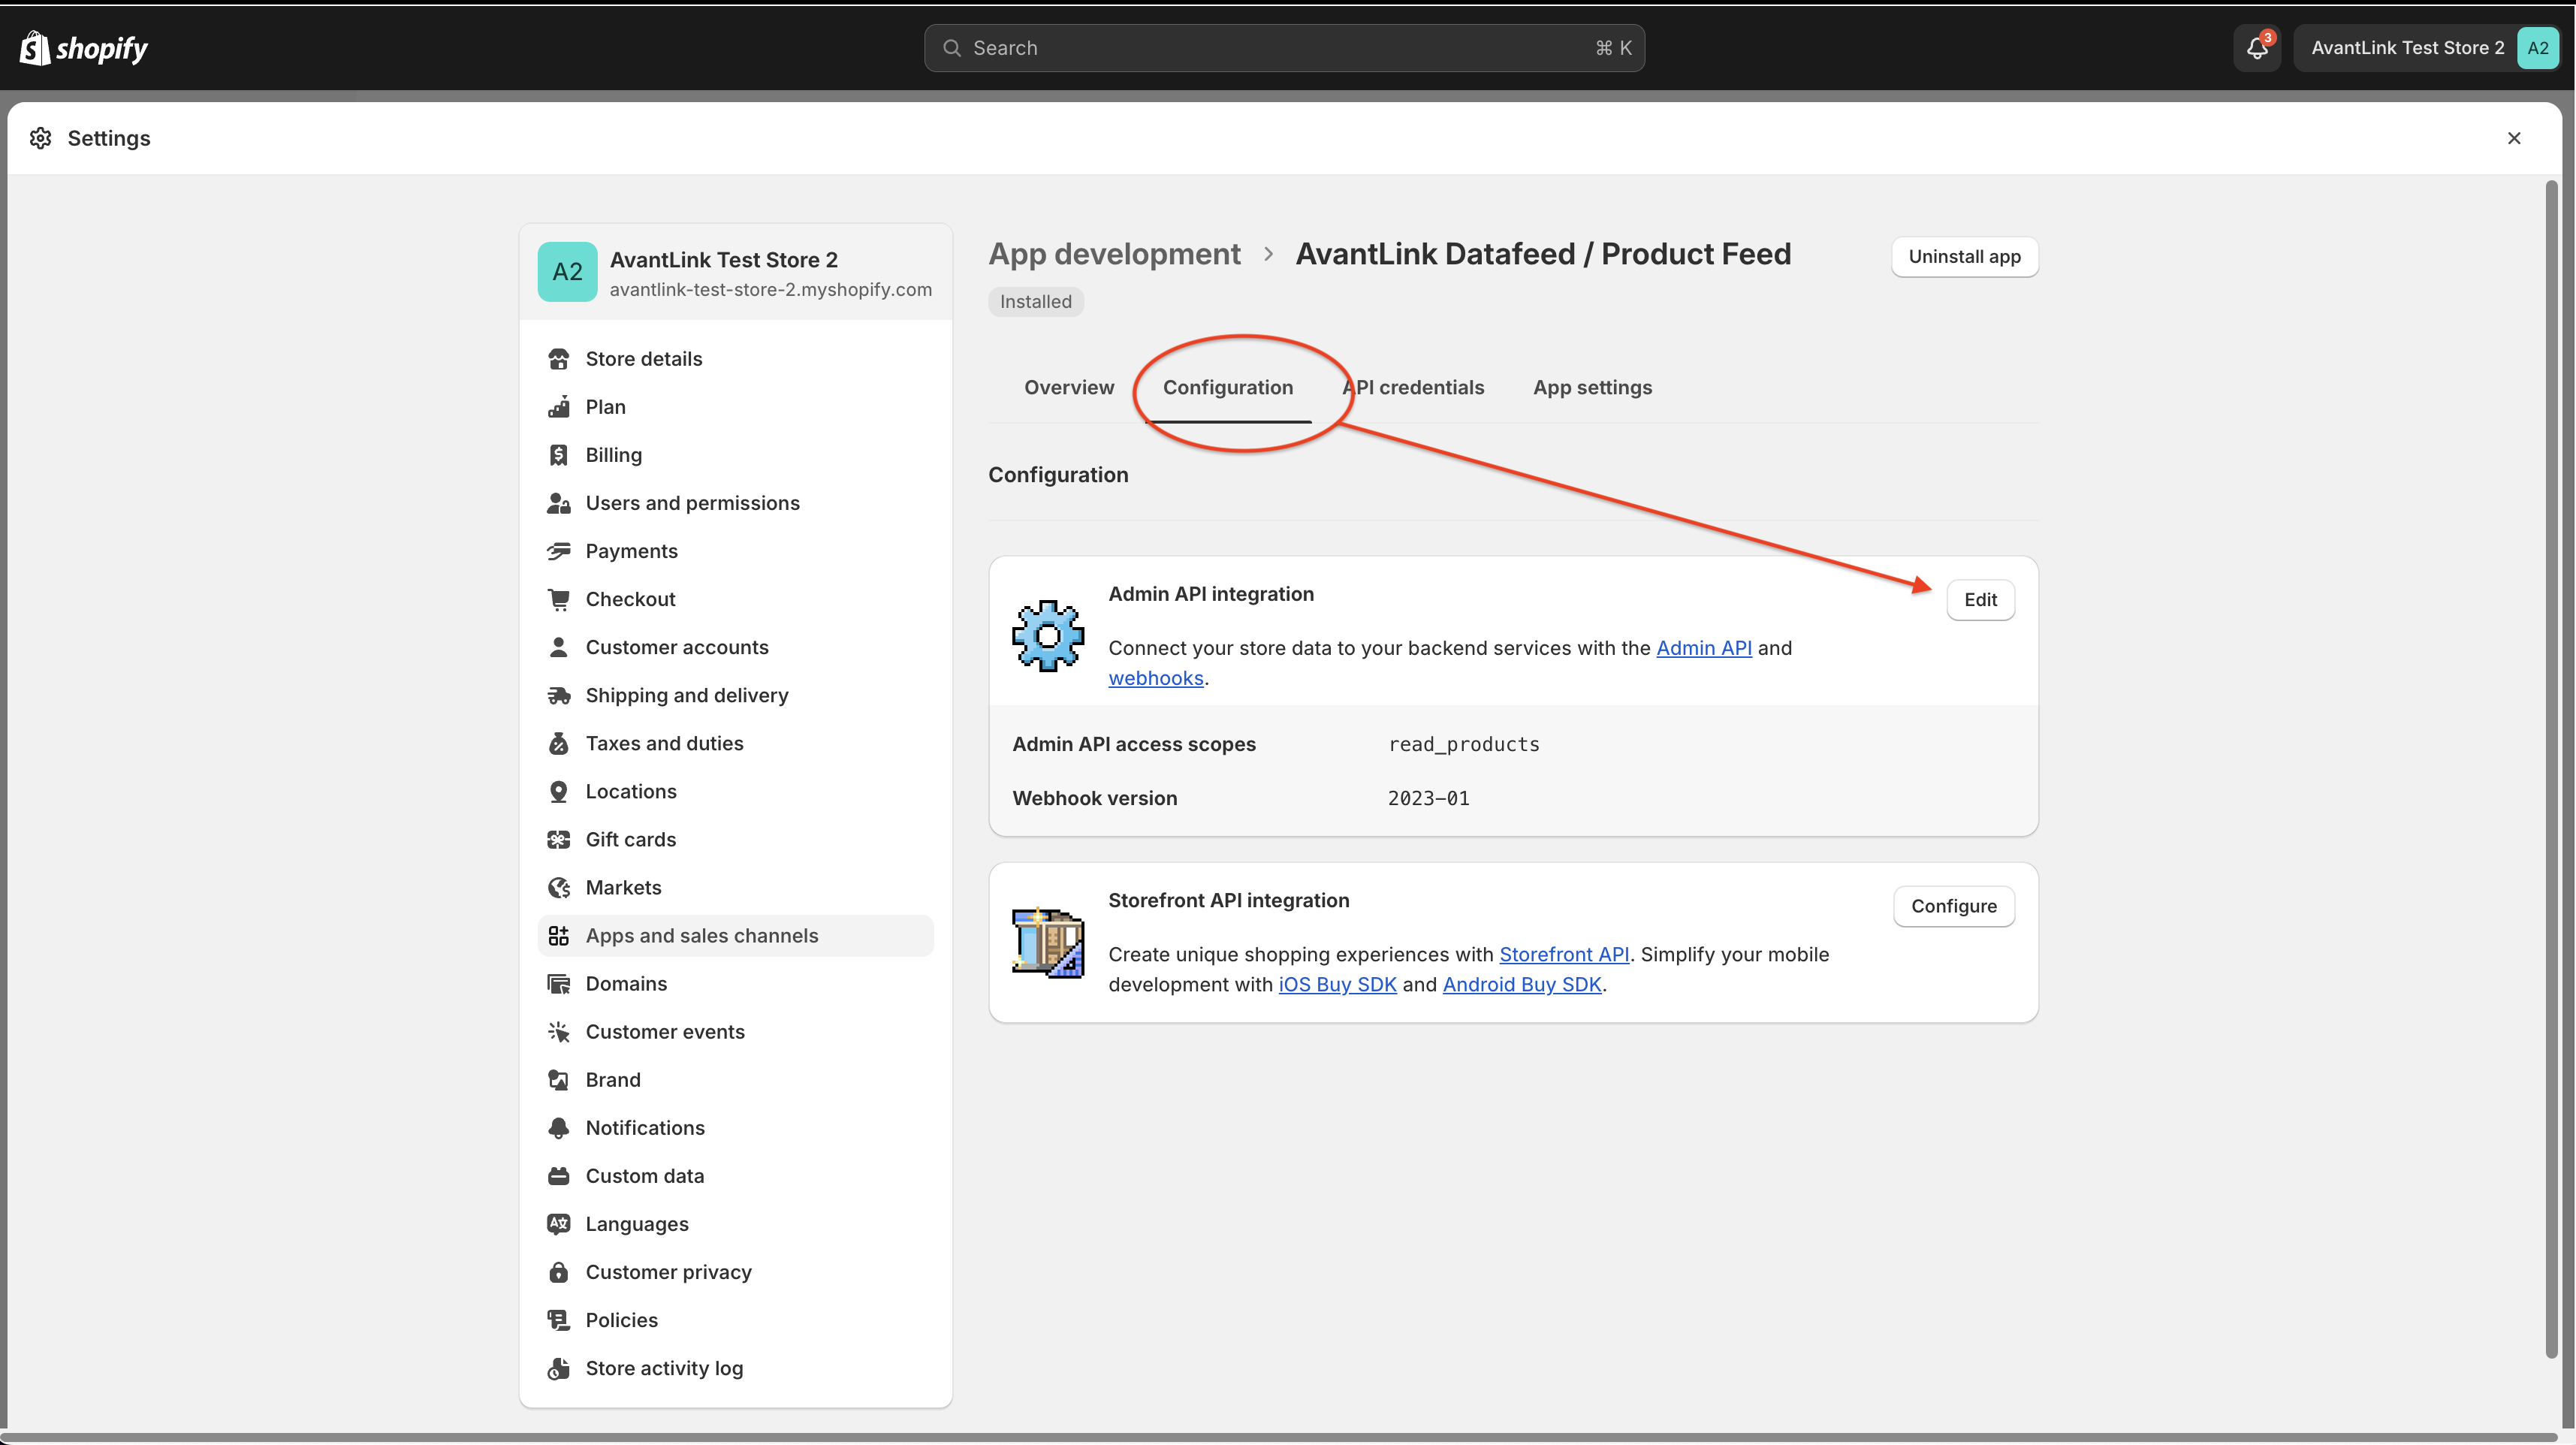
Task: Click the Shopify logo
Action: (84, 48)
